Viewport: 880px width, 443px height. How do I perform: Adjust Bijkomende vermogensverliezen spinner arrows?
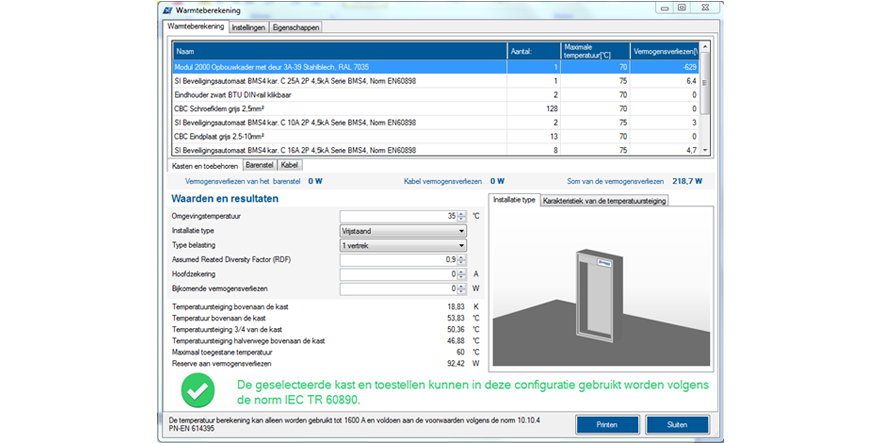(x=461, y=289)
